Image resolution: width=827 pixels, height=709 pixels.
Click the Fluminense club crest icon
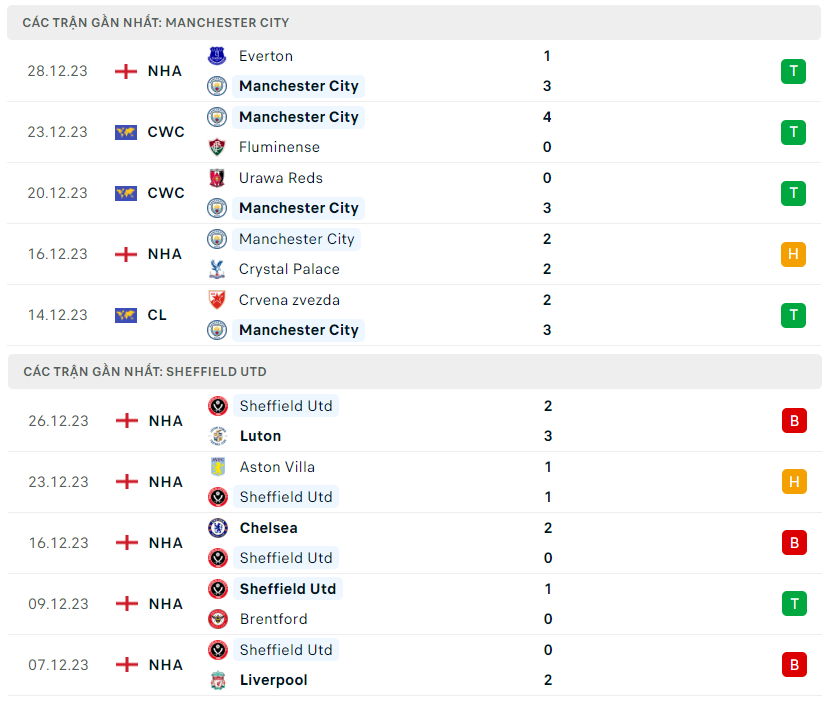pyautogui.click(x=217, y=147)
